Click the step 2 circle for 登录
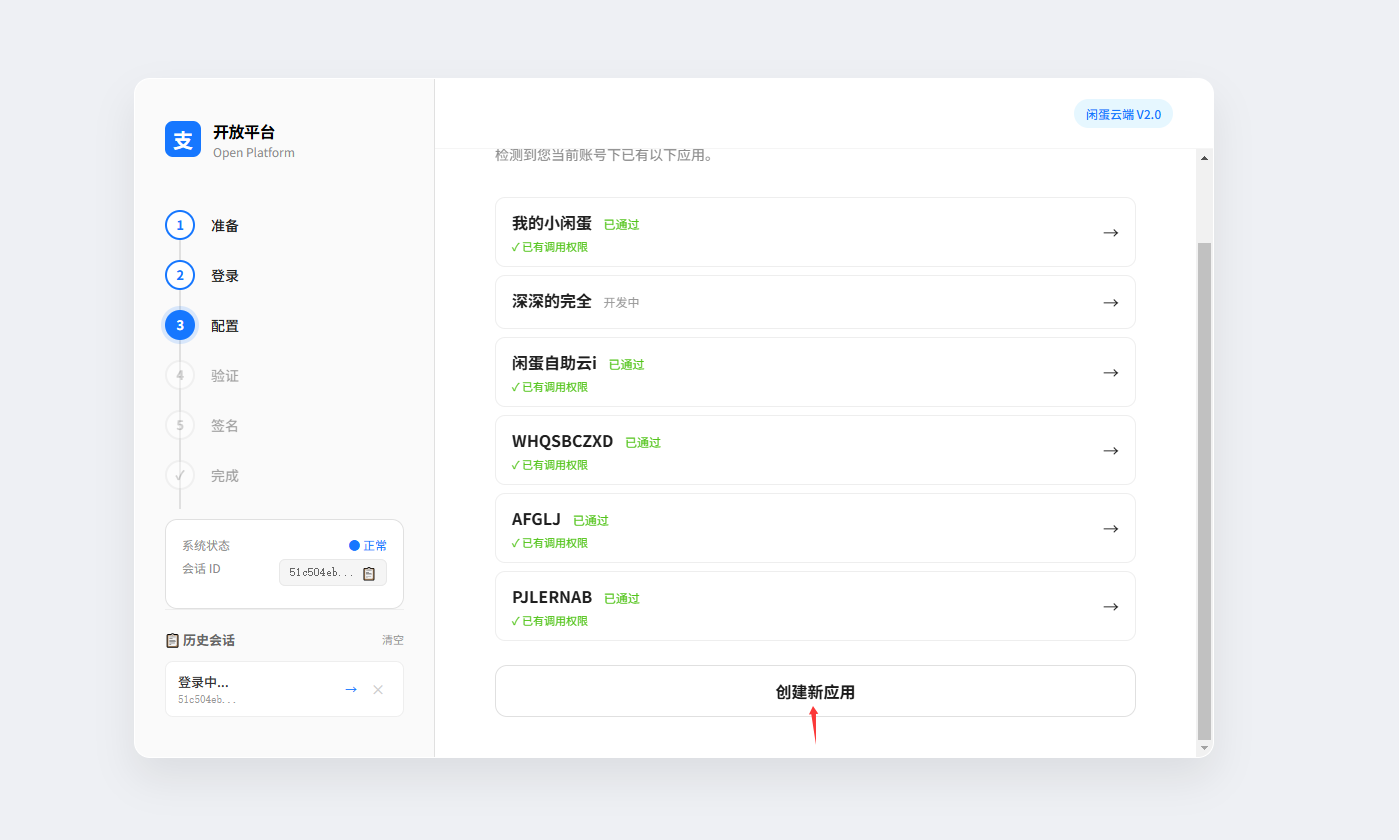The height and width of the screenshot is (840, 1399). tap(180, 275)
